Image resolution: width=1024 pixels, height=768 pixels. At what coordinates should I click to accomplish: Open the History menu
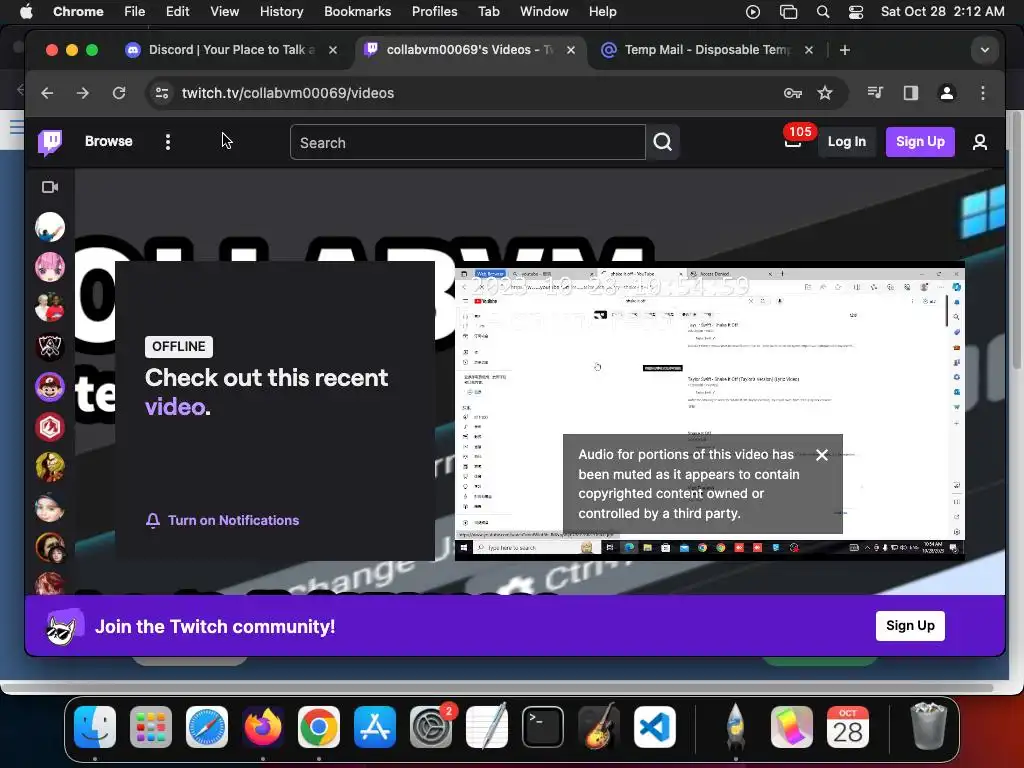pyautogui.click(x=281, y=12)
